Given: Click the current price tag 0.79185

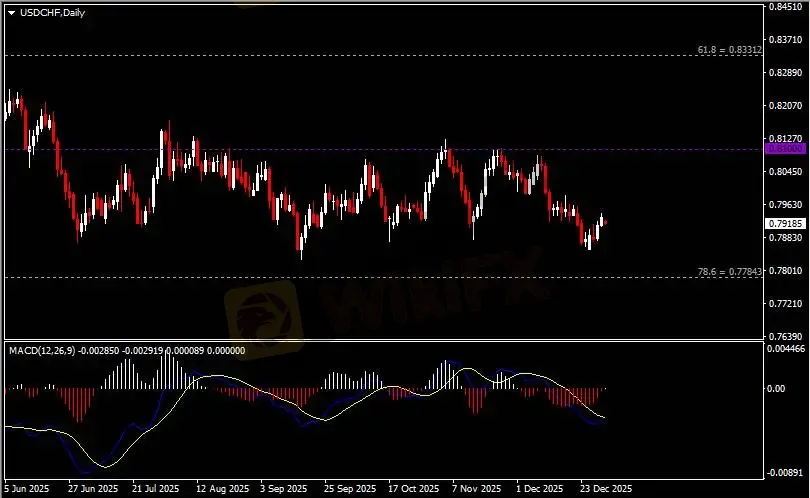Looking at the screenshot, I should [x=785, y=223].
